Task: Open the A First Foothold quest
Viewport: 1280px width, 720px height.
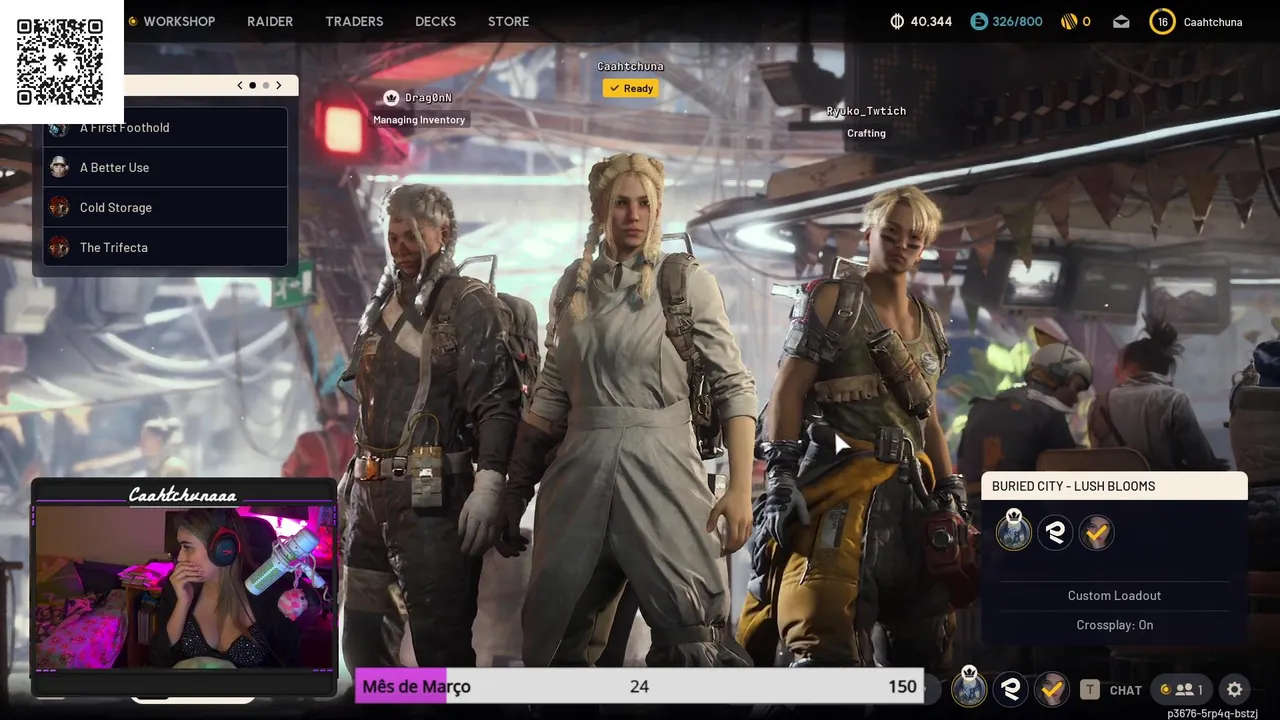Action: click(165, 127)
